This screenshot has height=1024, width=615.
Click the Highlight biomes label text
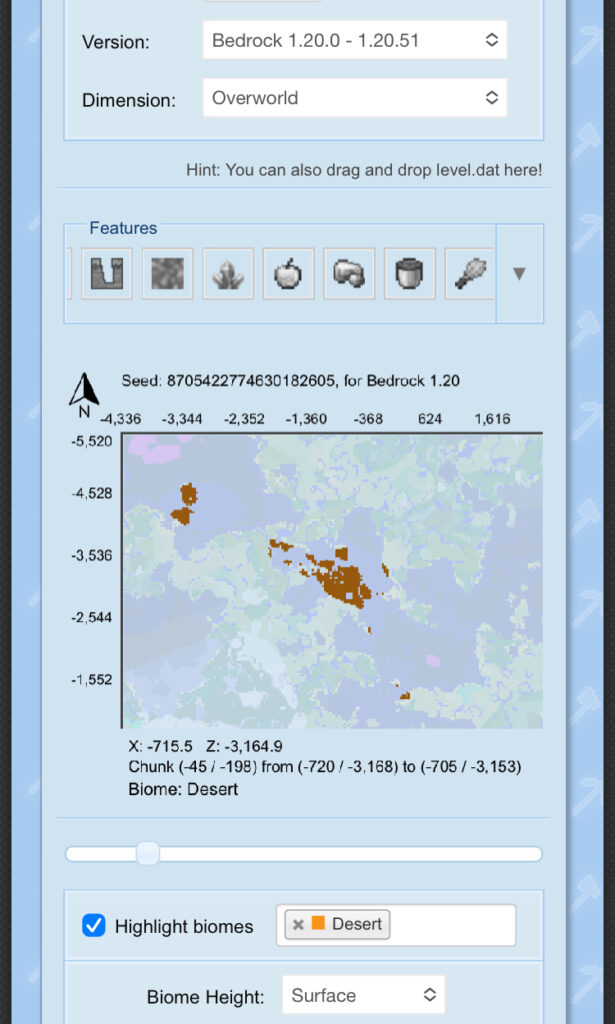[184, 927]
